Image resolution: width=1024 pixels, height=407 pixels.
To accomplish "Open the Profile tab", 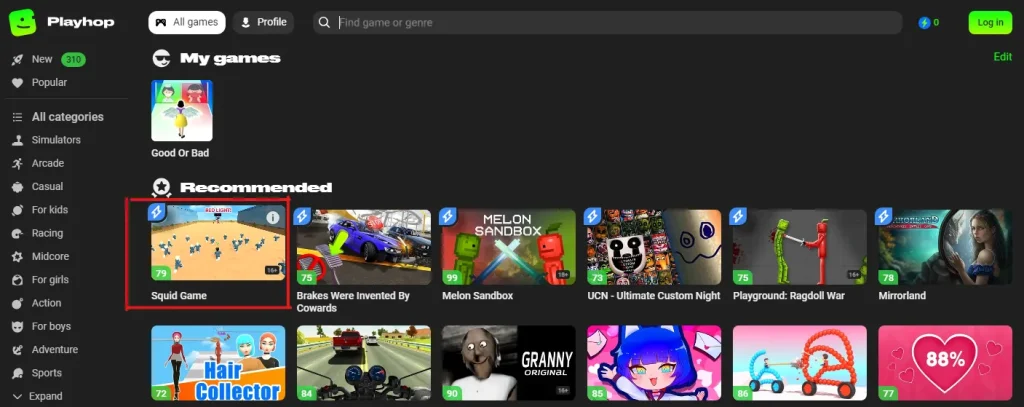I will [264, 22].
